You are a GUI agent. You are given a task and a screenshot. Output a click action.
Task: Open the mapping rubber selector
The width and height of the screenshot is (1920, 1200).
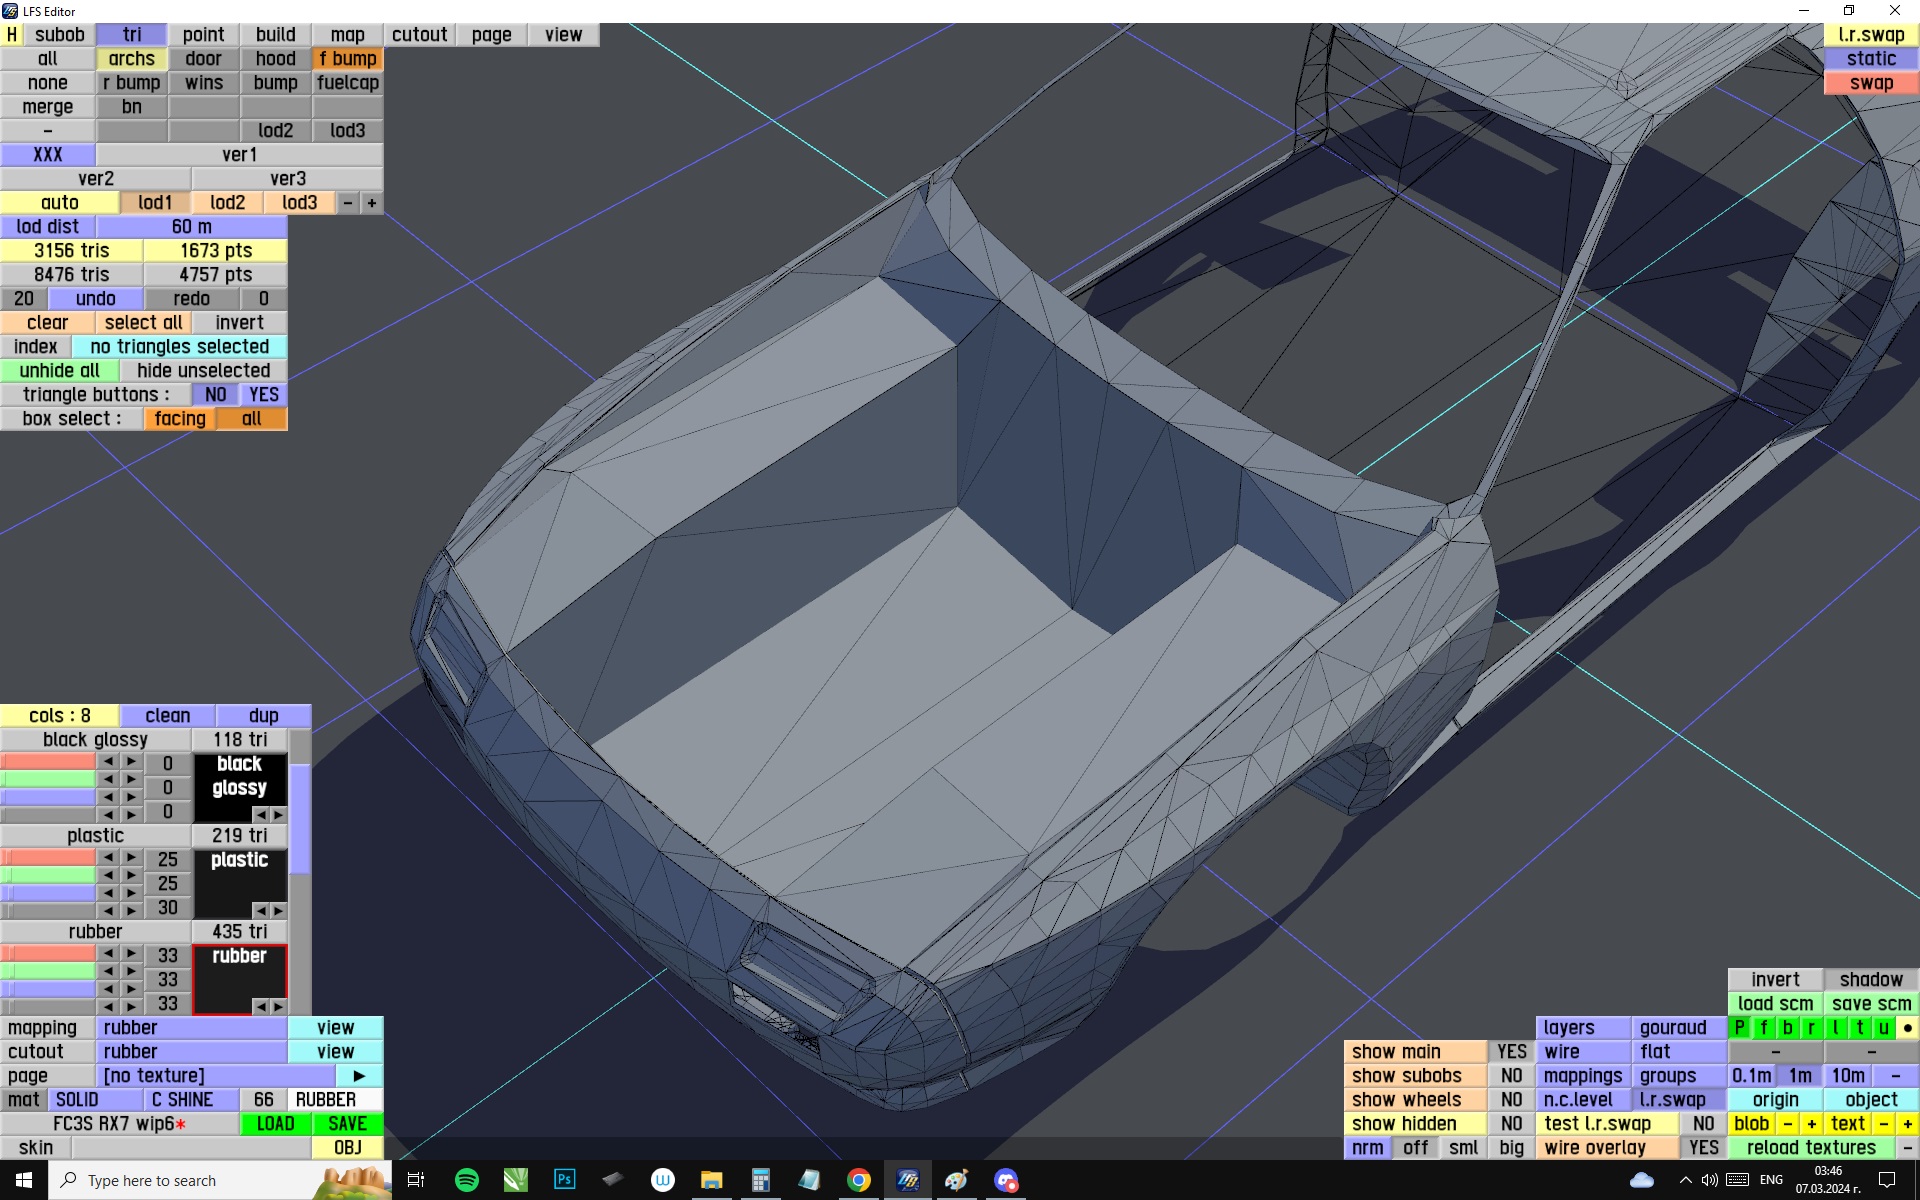pos(192,1028)
